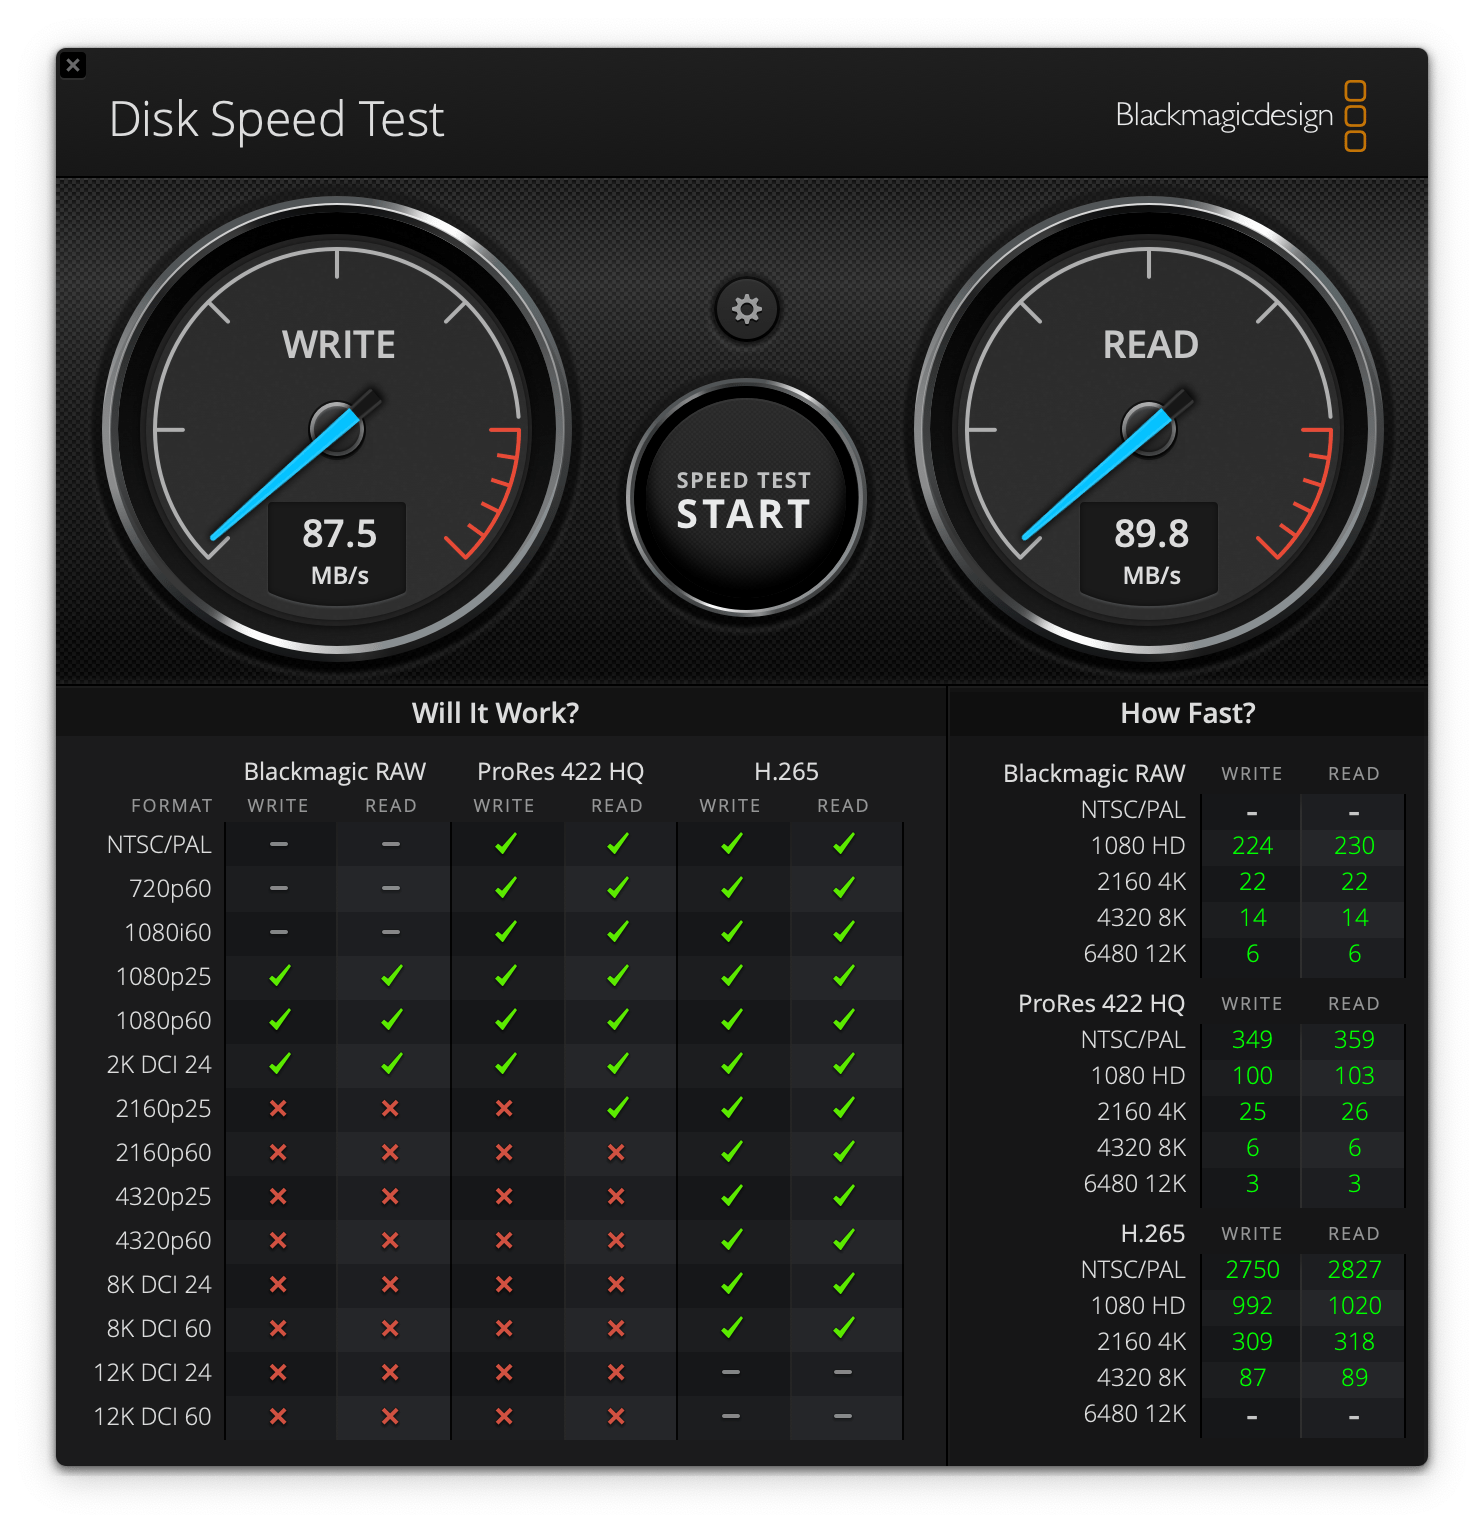
Task: Click the 230 read frame rate value
Action: [1354, 846]
